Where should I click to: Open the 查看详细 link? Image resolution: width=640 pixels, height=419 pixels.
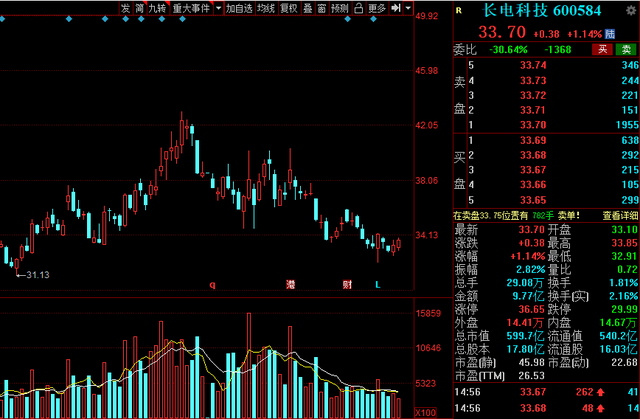pos(621,215)
